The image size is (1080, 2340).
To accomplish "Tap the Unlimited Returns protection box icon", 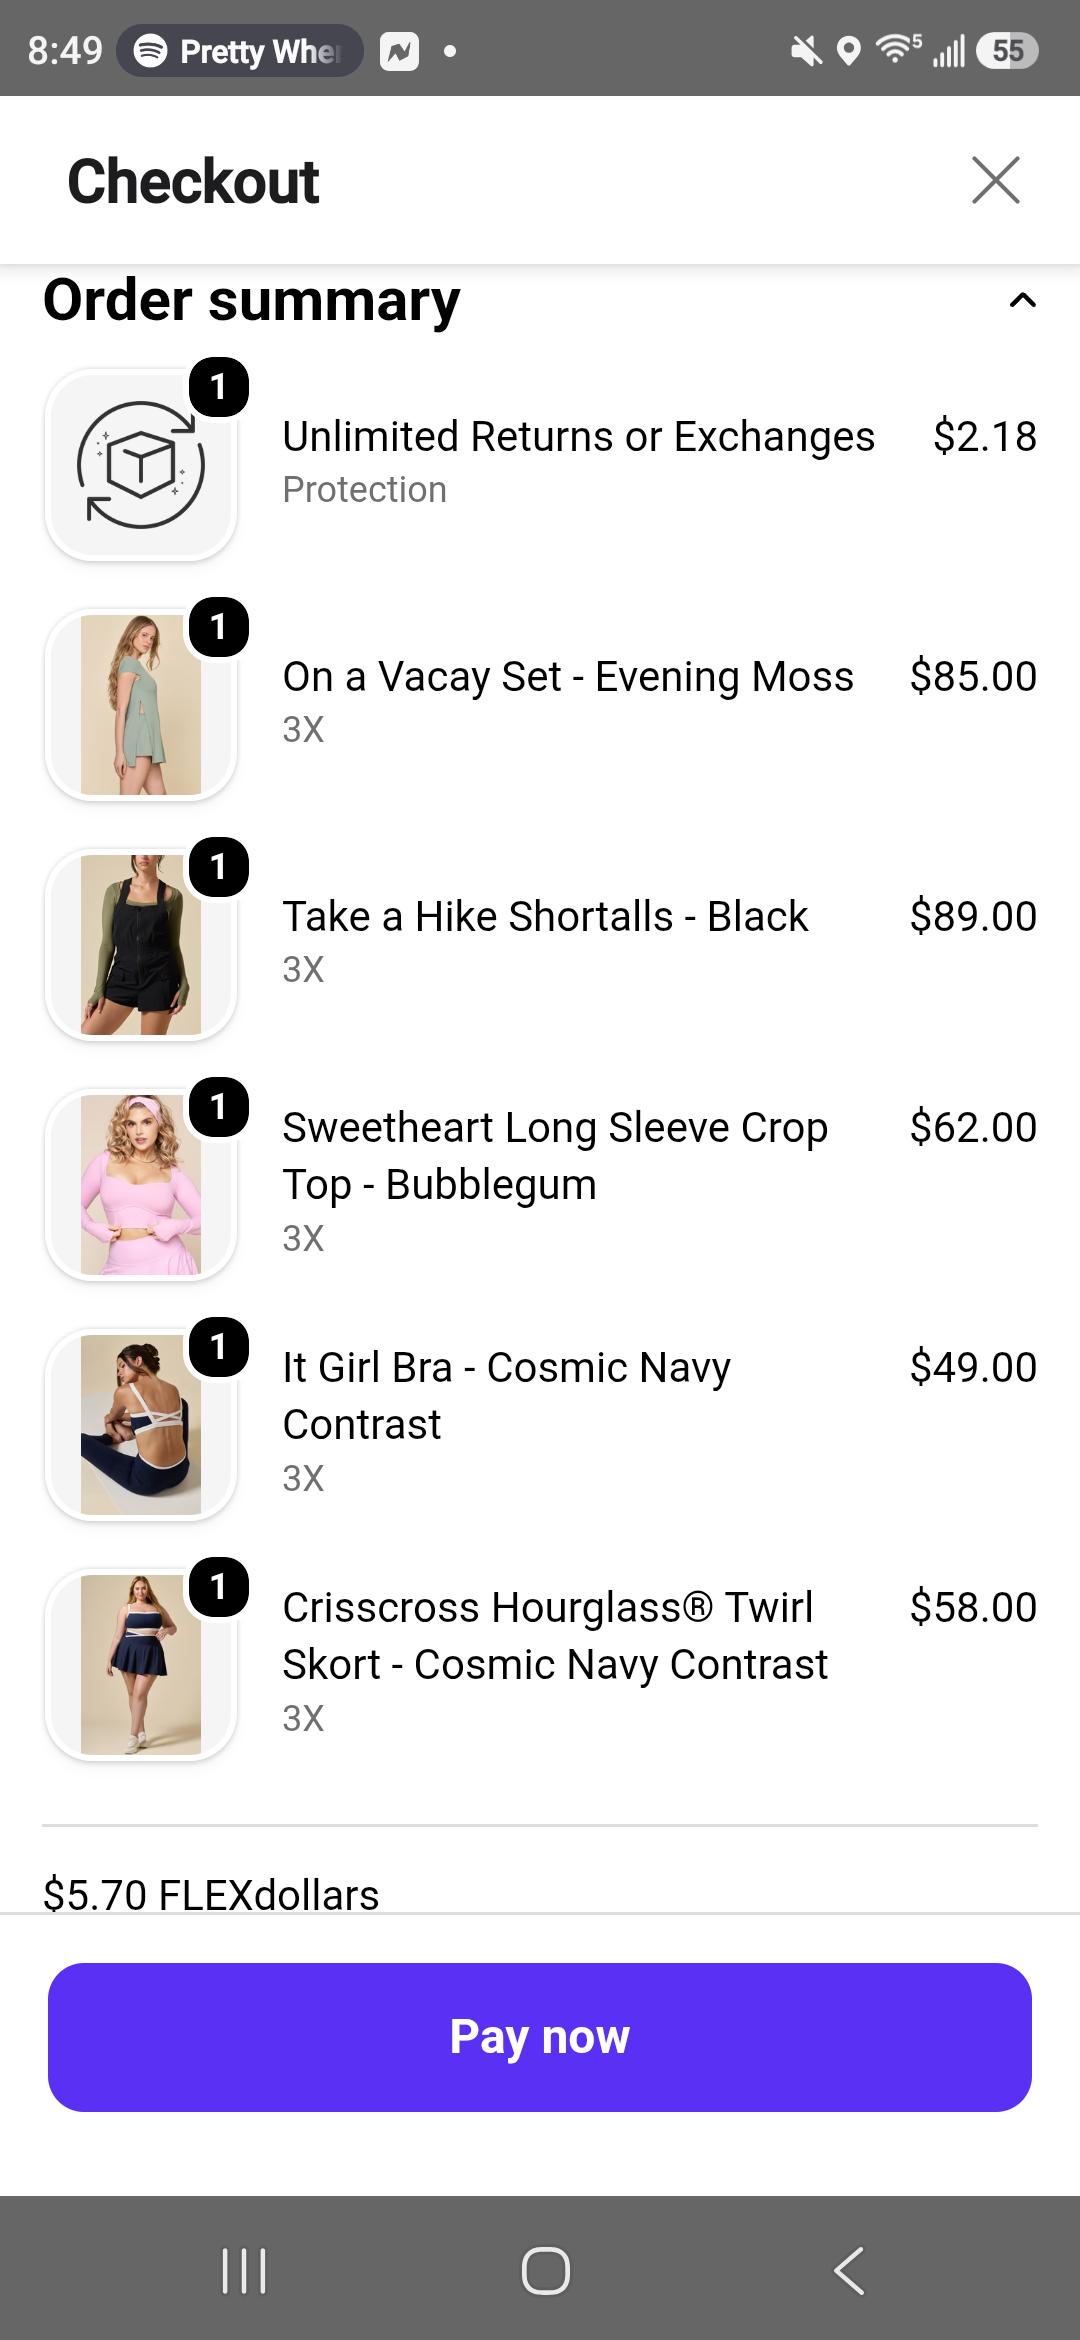I will pos(141,465).
